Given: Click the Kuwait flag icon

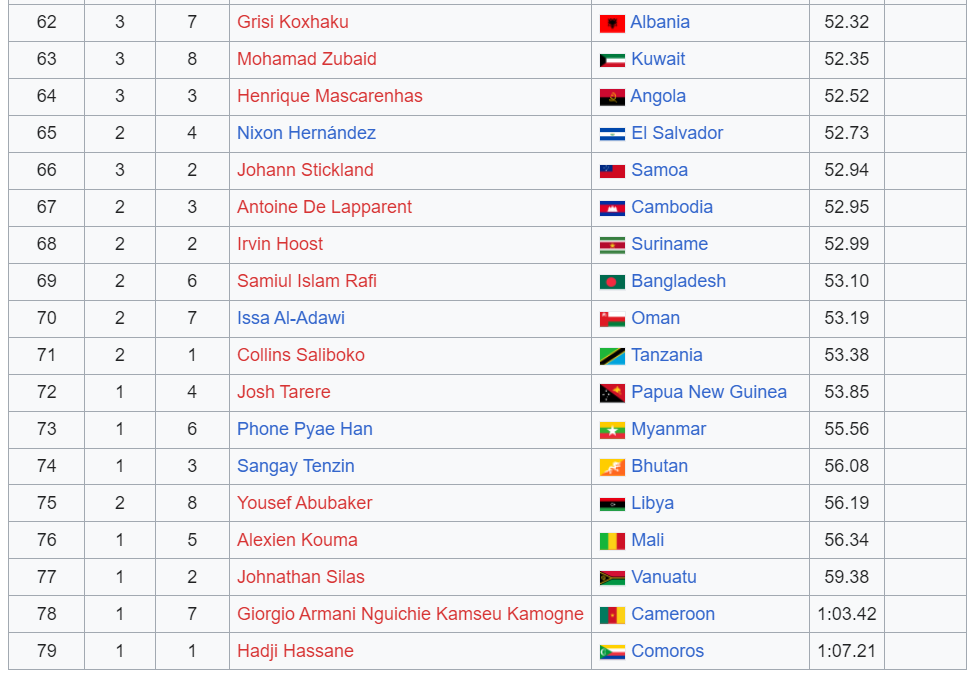Looking at the screenshot, I should (612, 60).
